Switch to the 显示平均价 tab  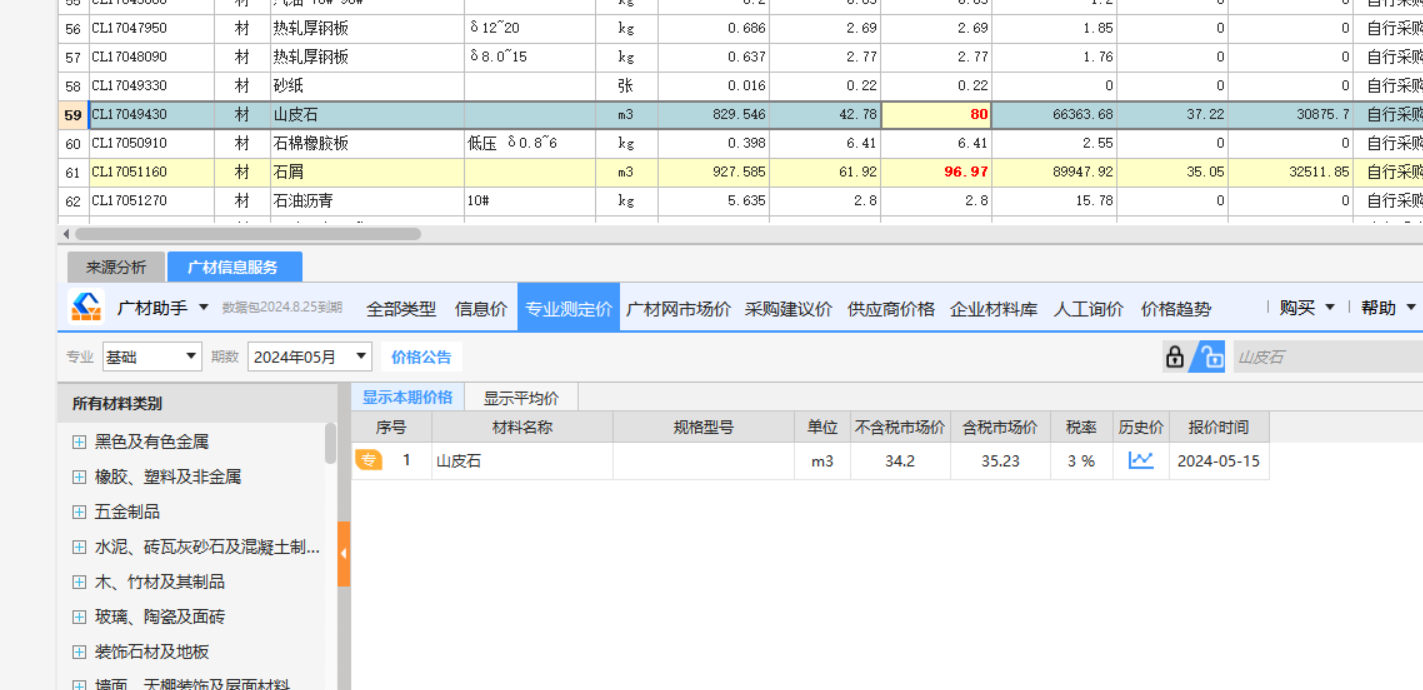(521, 398)
